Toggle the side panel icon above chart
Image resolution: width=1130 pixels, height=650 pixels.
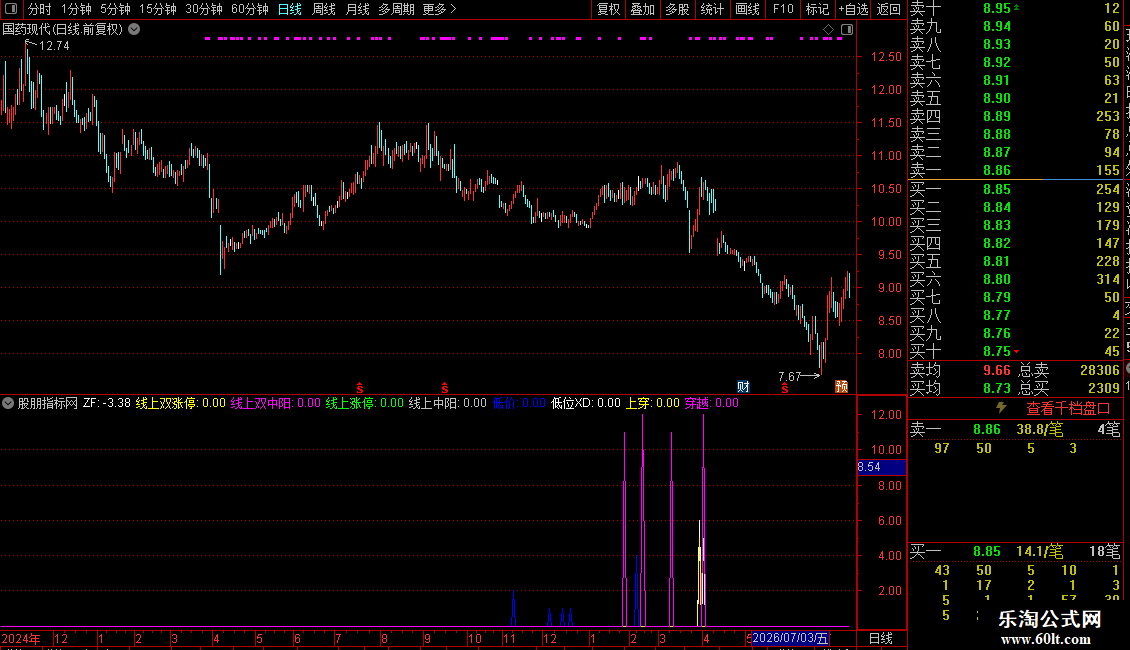click(847, 30)
